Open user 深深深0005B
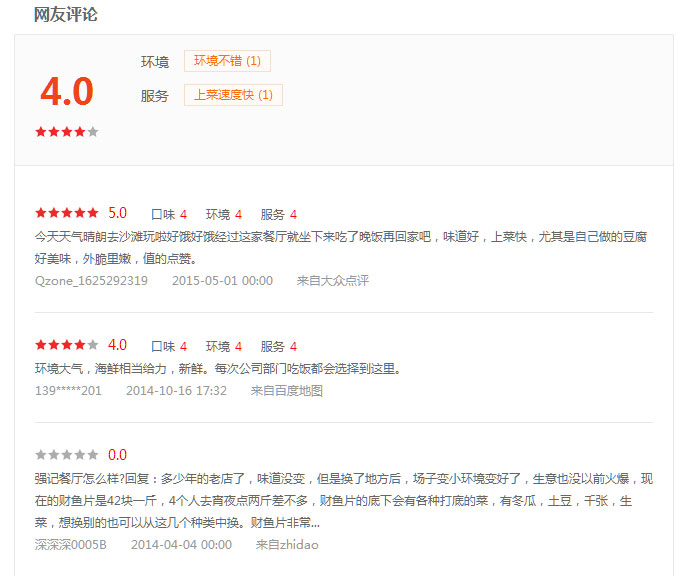The height and width of the screenshot is (576, 688). click(x=71, y=545)
